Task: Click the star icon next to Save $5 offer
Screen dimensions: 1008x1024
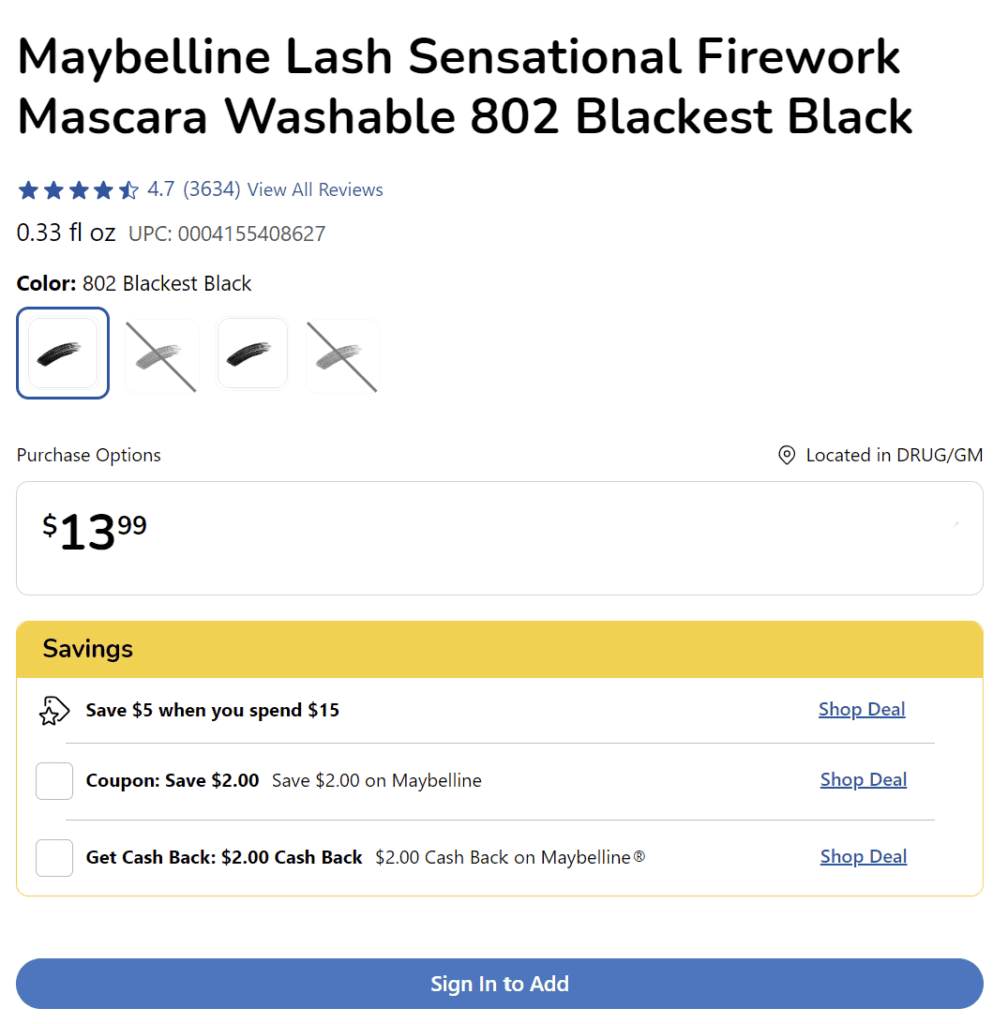Action: click(54, 710)
